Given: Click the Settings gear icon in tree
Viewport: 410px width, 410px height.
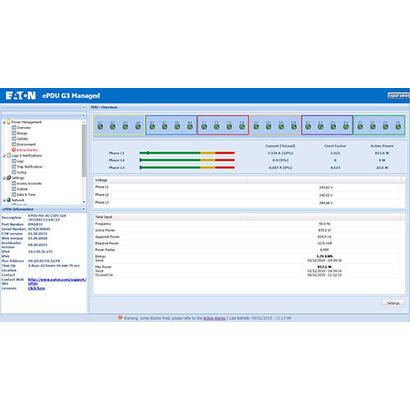Looking at the screenshot, I should [x=9, y=178].
